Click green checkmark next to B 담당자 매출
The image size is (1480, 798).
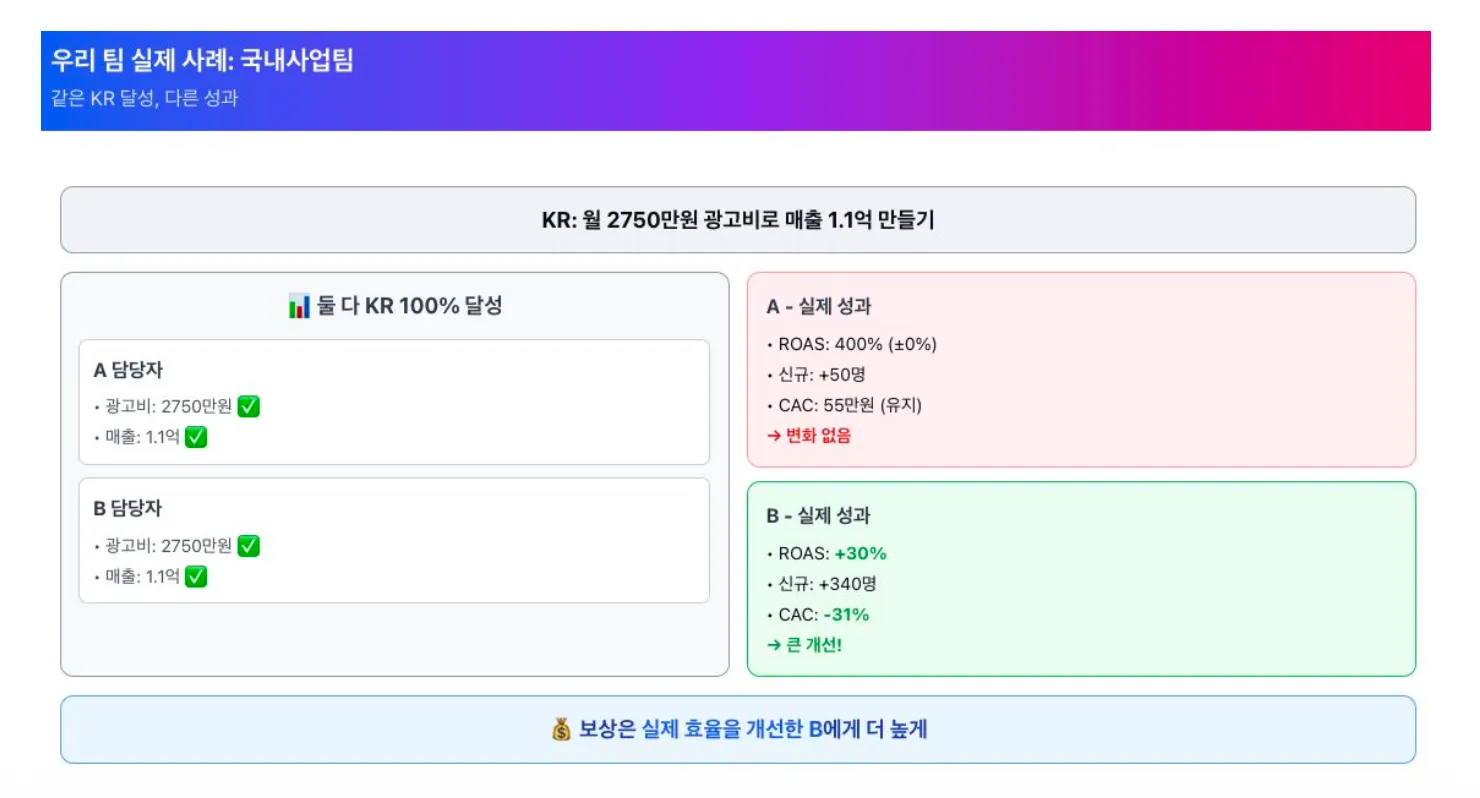196,577
